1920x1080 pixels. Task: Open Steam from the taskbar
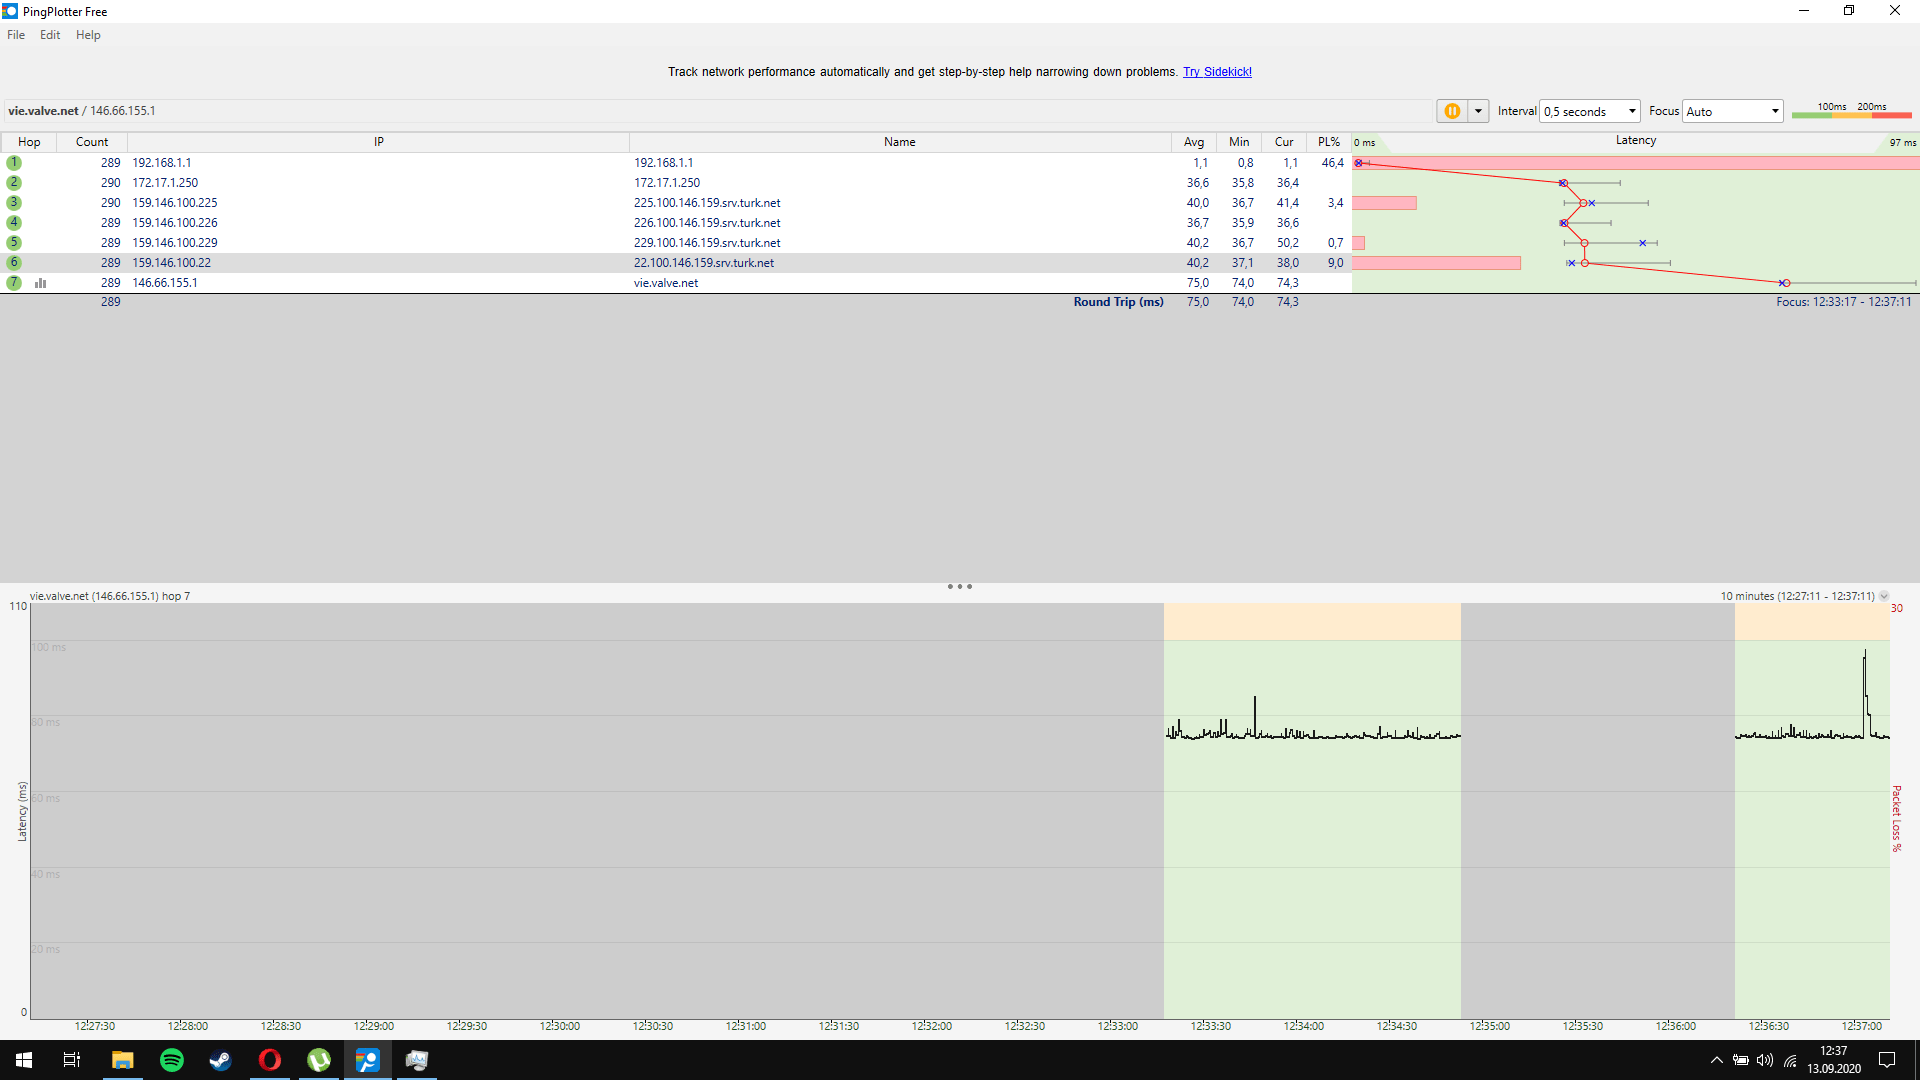(x=220, y=1060)
